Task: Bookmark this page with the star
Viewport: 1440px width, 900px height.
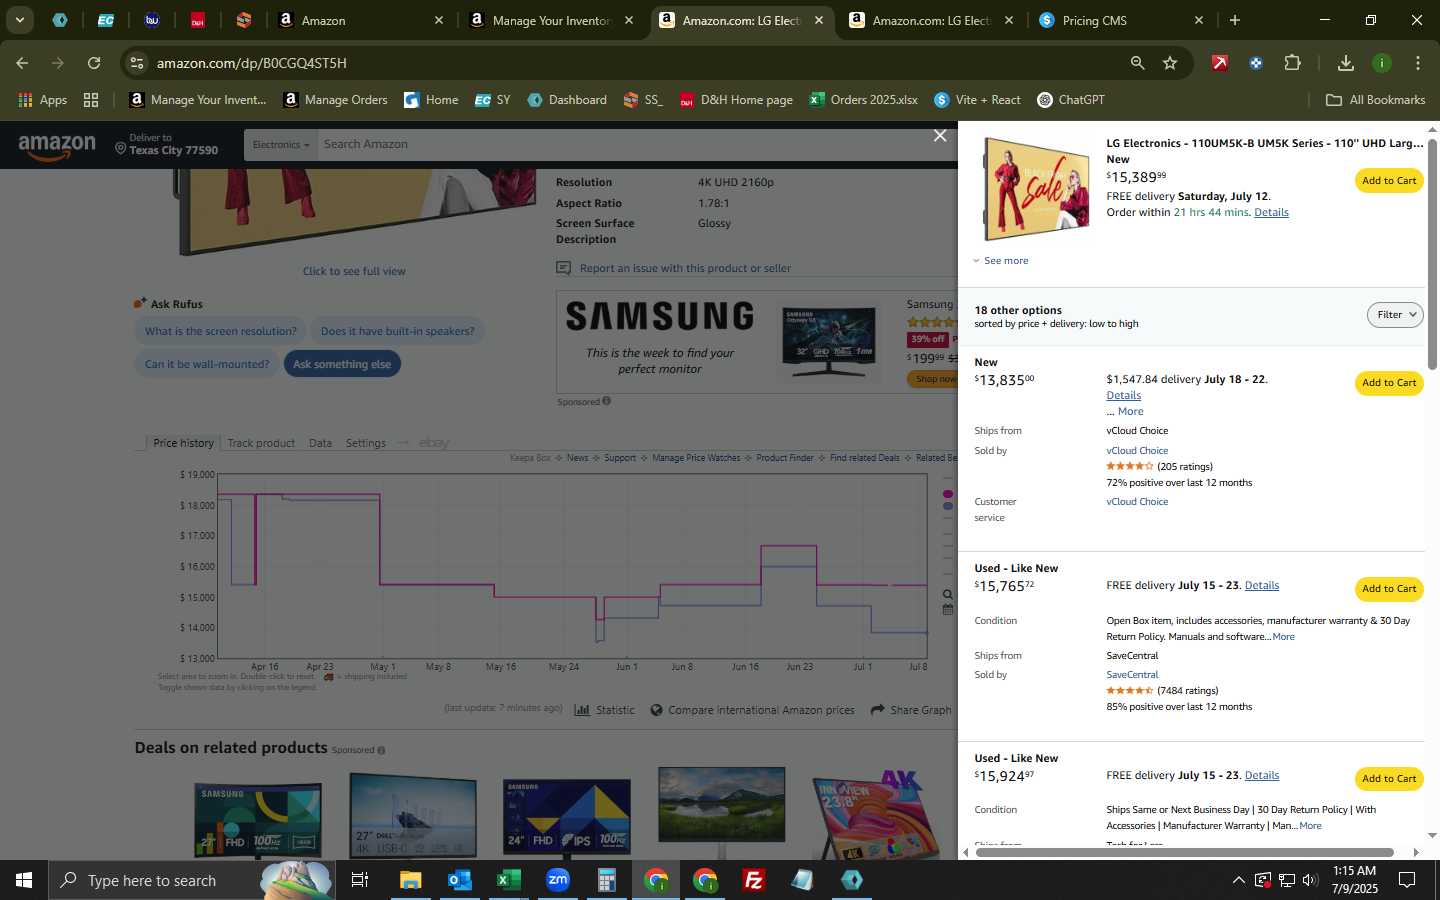Action: point(1170,63)
